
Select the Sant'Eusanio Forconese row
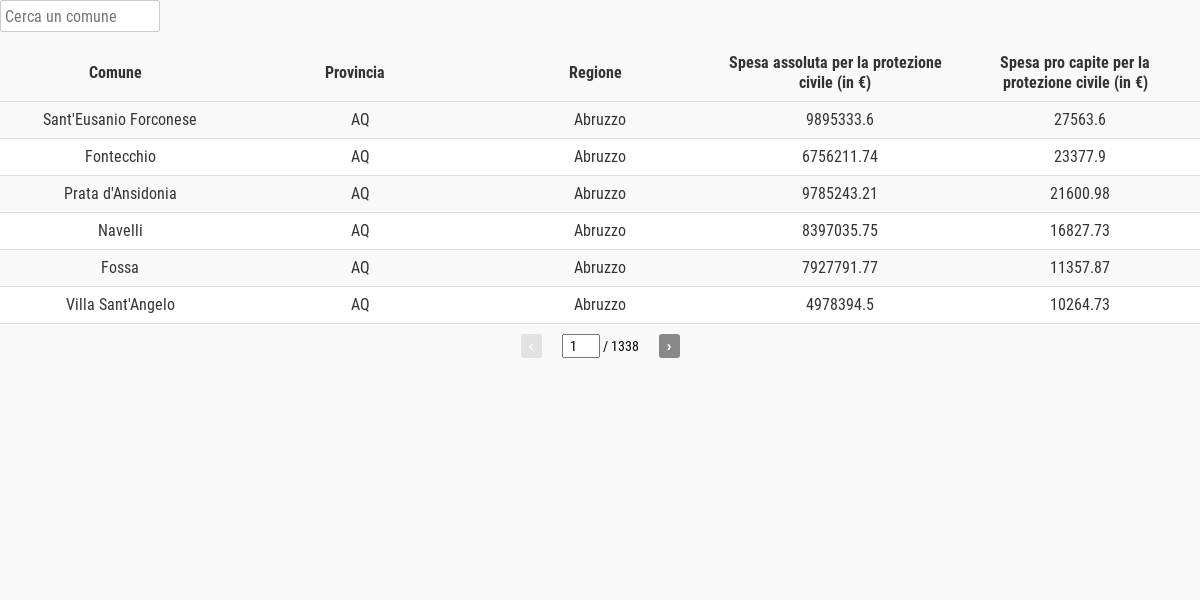pyautogui.click(x=600, y=120)
